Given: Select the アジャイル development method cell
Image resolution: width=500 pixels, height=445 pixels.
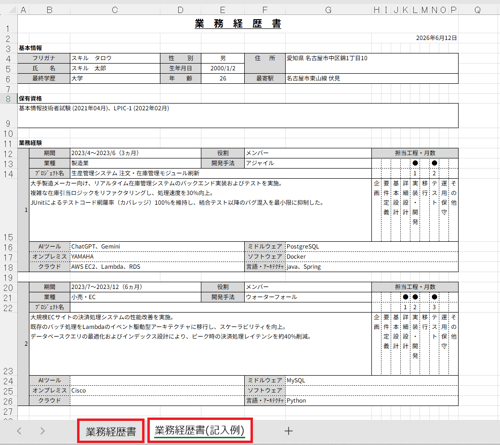Looking at the screenshot, I should tap(308, 163).
